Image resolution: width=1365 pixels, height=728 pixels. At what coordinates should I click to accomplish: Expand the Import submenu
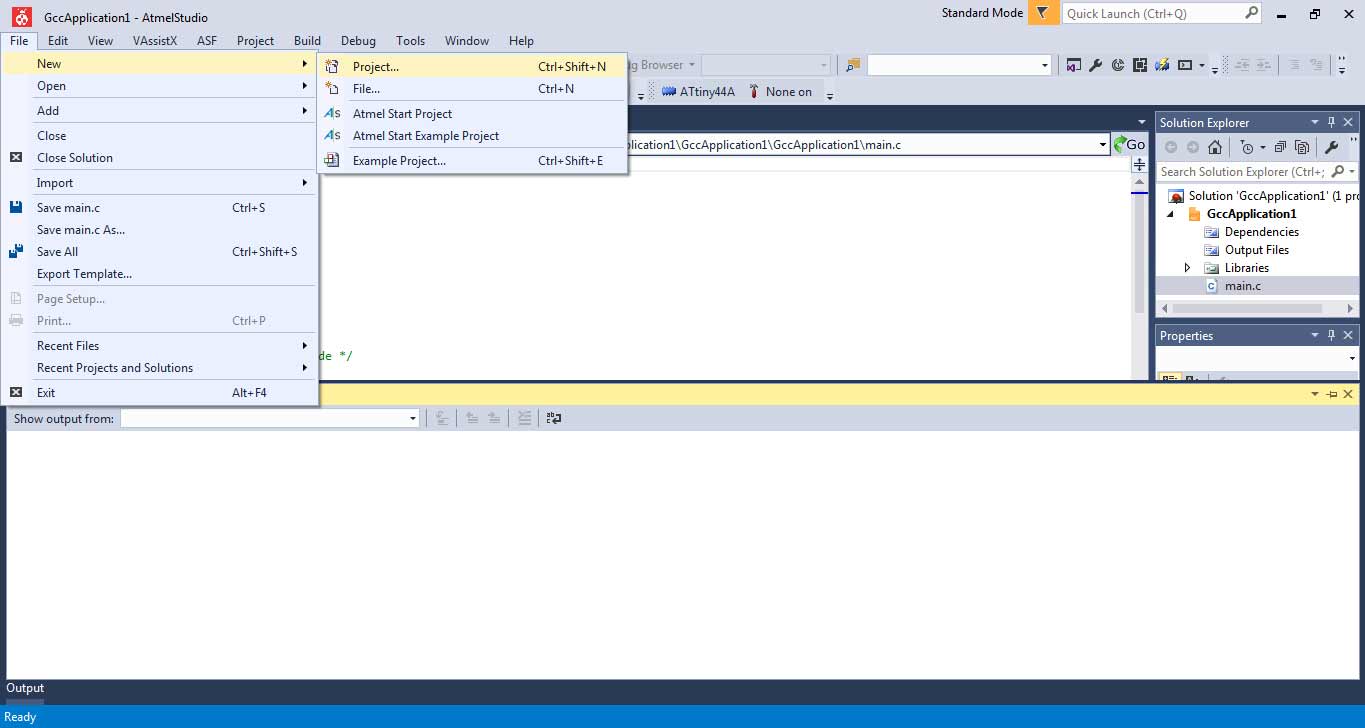[159, 182]
